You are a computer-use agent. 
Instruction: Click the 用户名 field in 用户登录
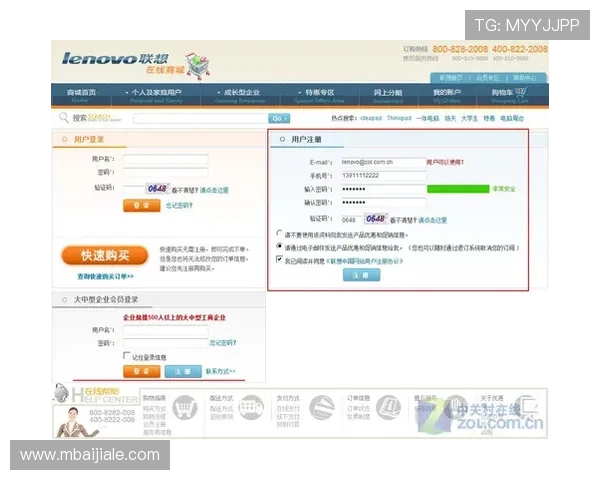coord(166,159)
